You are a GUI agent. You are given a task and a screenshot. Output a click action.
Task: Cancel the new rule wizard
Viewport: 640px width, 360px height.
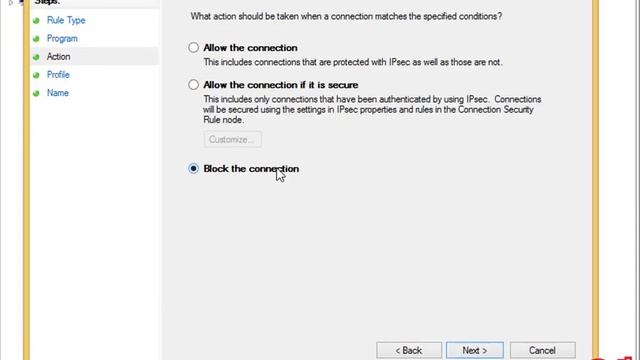(542, 350)
